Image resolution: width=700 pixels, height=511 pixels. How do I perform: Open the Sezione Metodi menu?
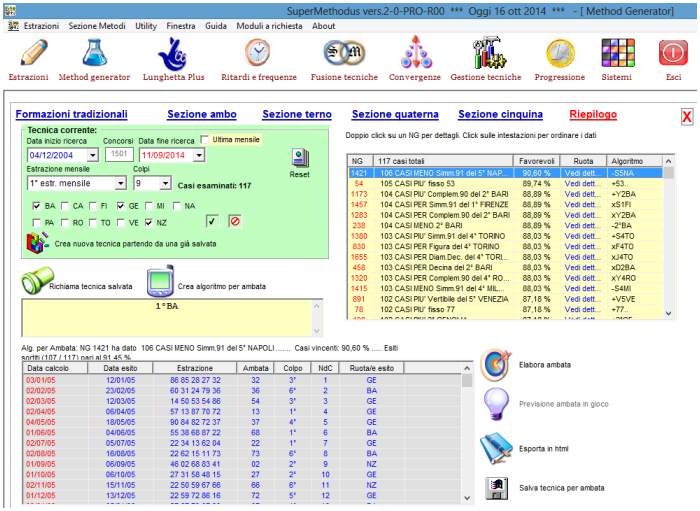point(97,26)
